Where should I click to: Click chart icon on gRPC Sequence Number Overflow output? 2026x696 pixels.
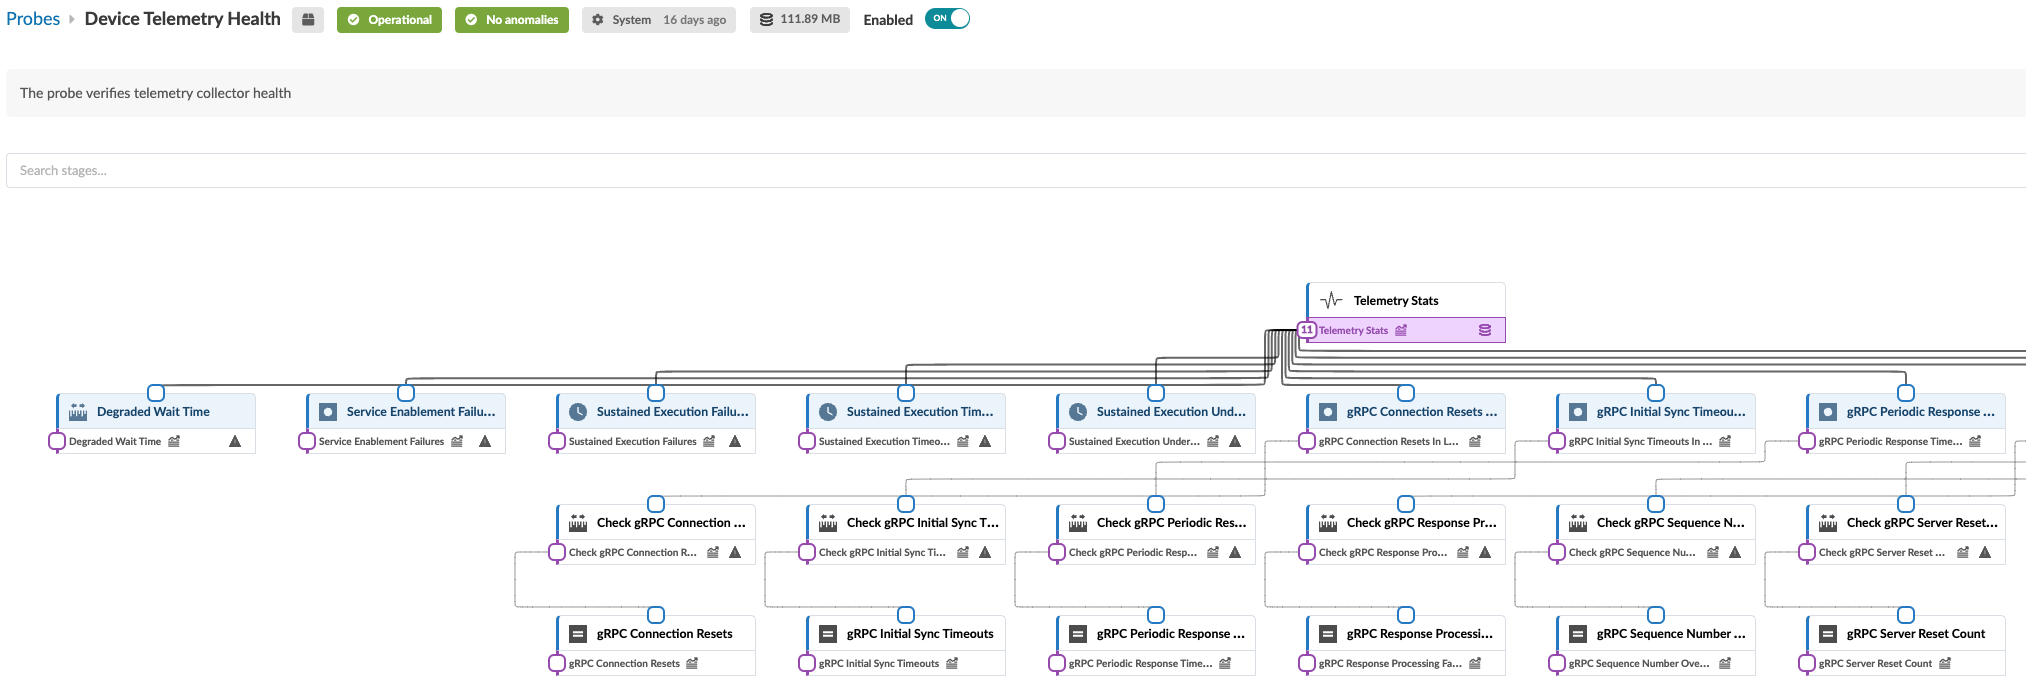(1725, 663)
